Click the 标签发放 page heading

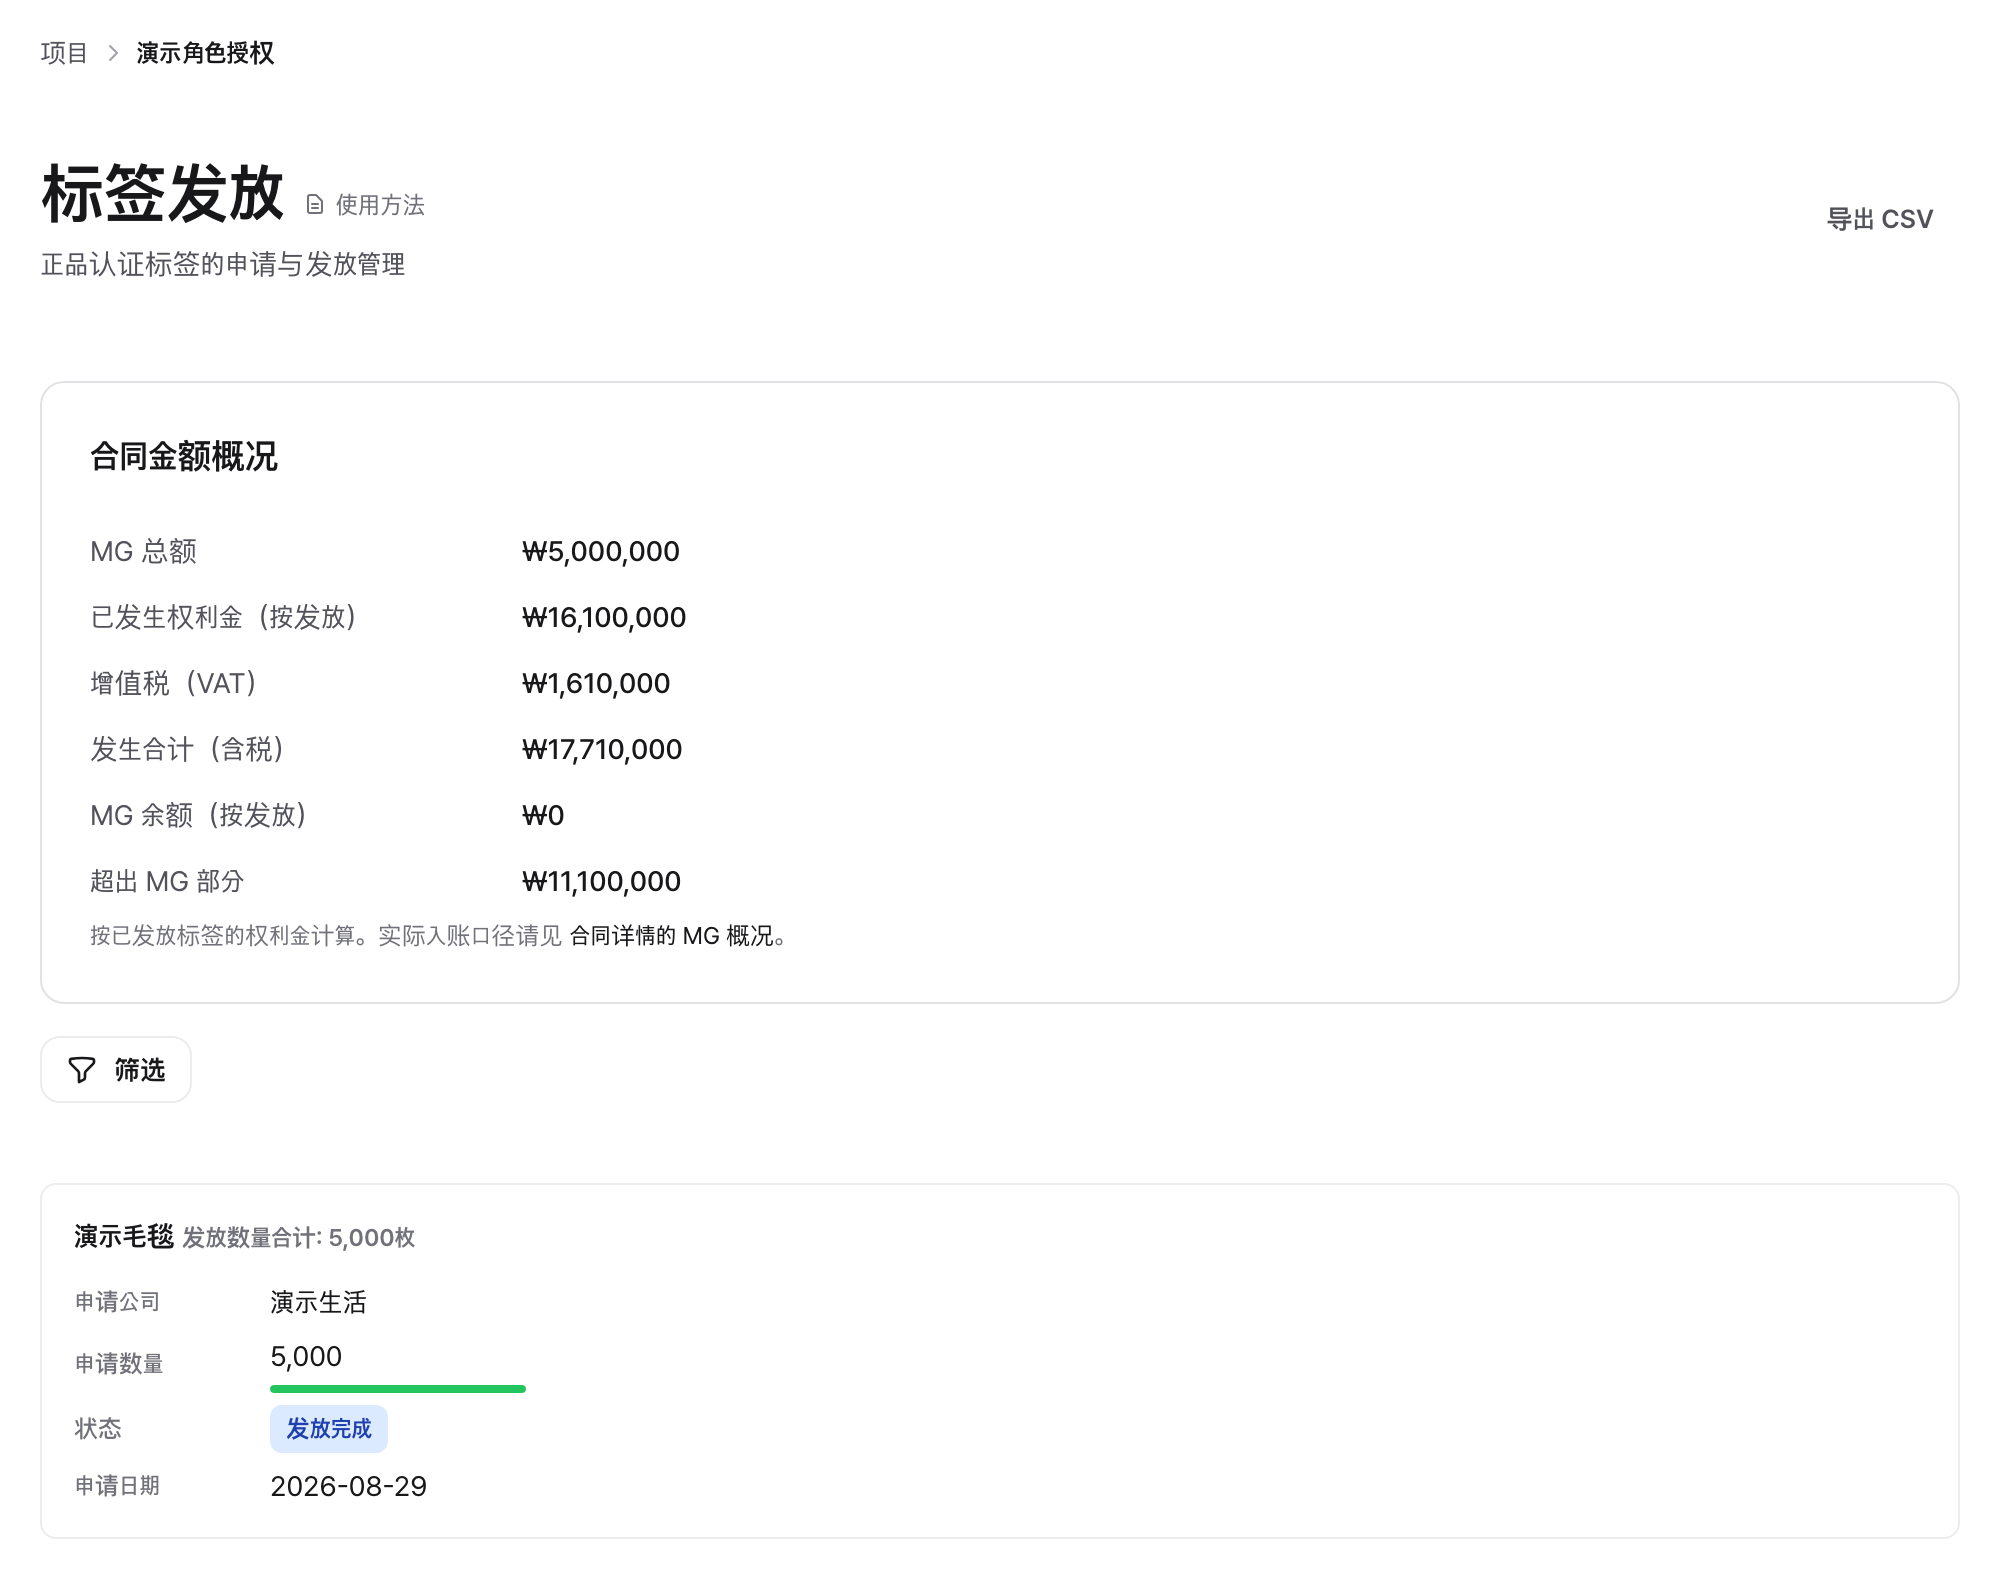coord(163,194)
